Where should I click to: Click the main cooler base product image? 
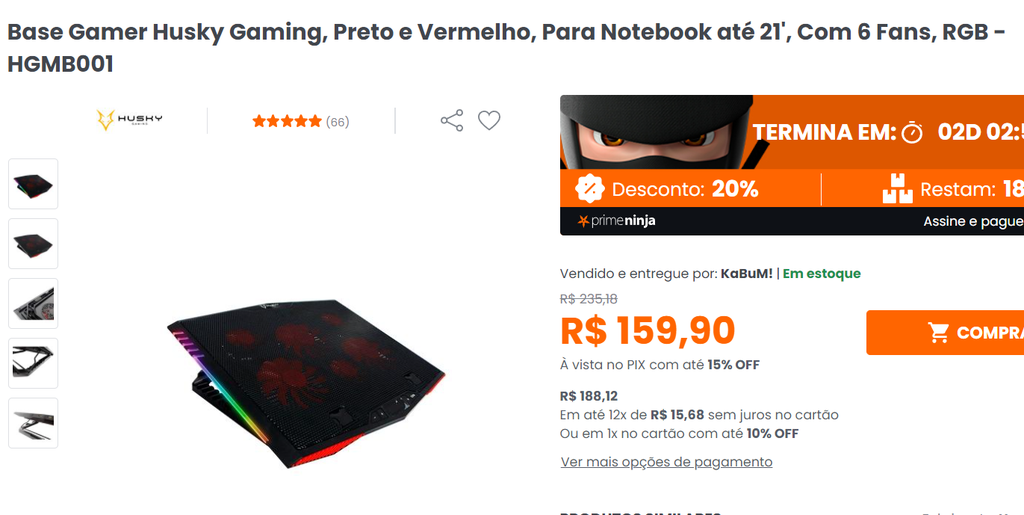306,383
